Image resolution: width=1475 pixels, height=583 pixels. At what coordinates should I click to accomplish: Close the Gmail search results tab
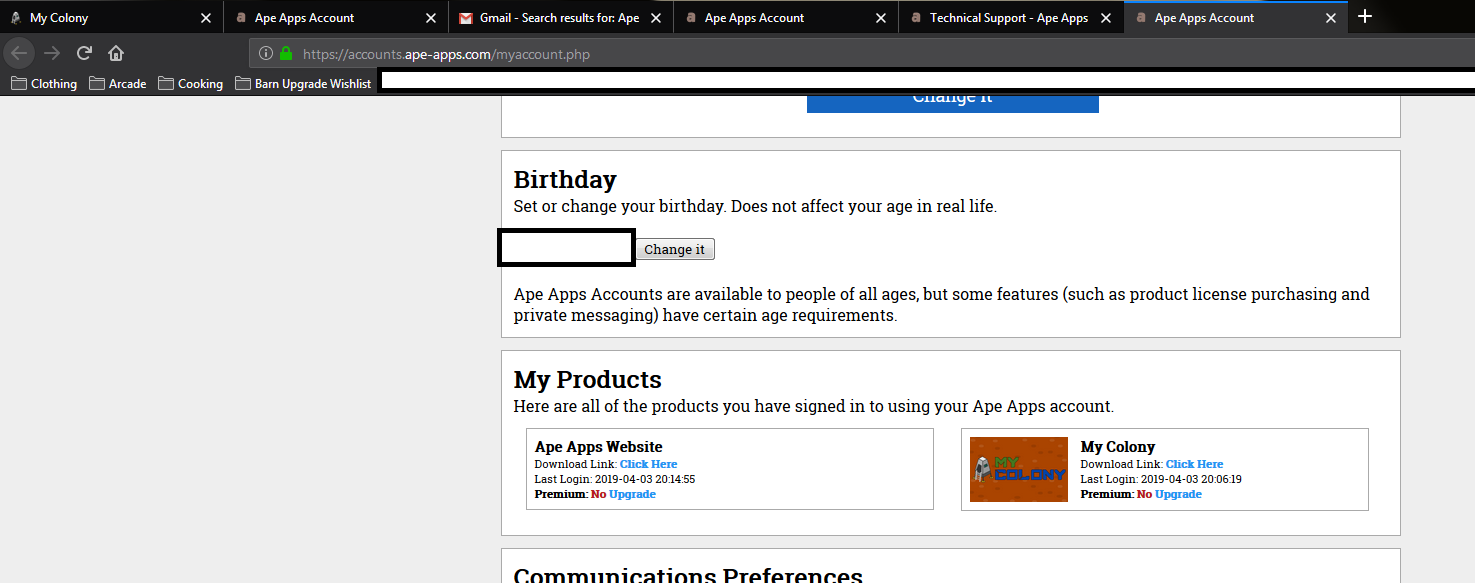656,18
